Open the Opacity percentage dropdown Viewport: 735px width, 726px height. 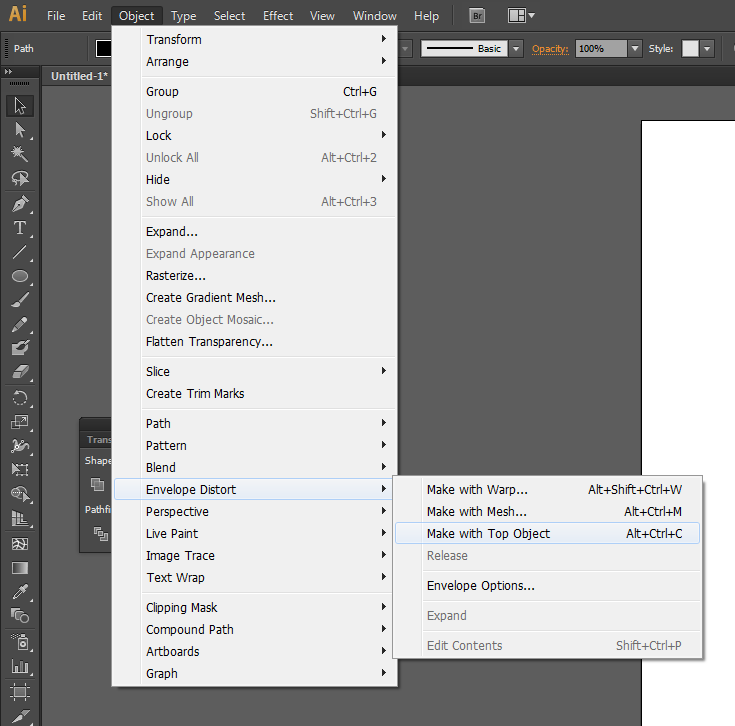(635, 48)
